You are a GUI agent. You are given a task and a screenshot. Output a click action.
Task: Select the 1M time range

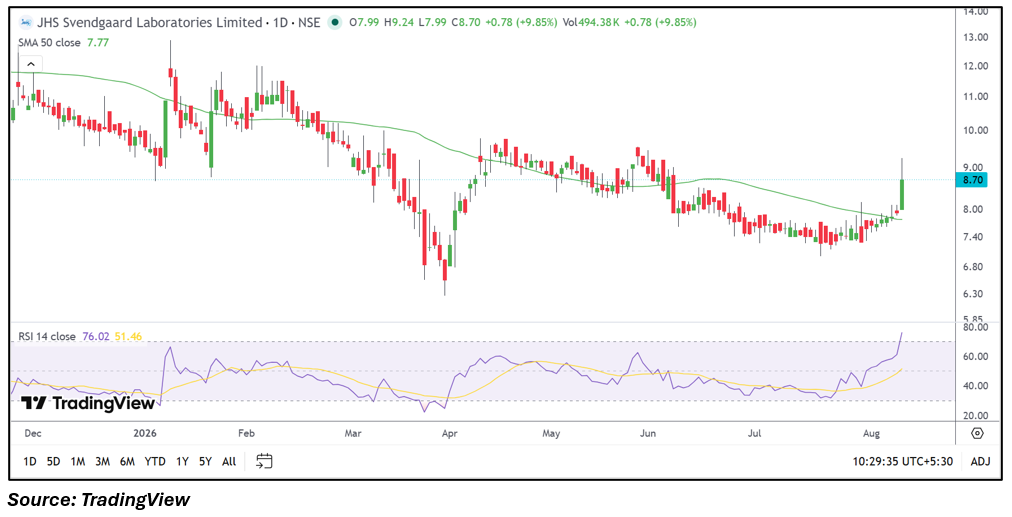[x=77, y=461]
